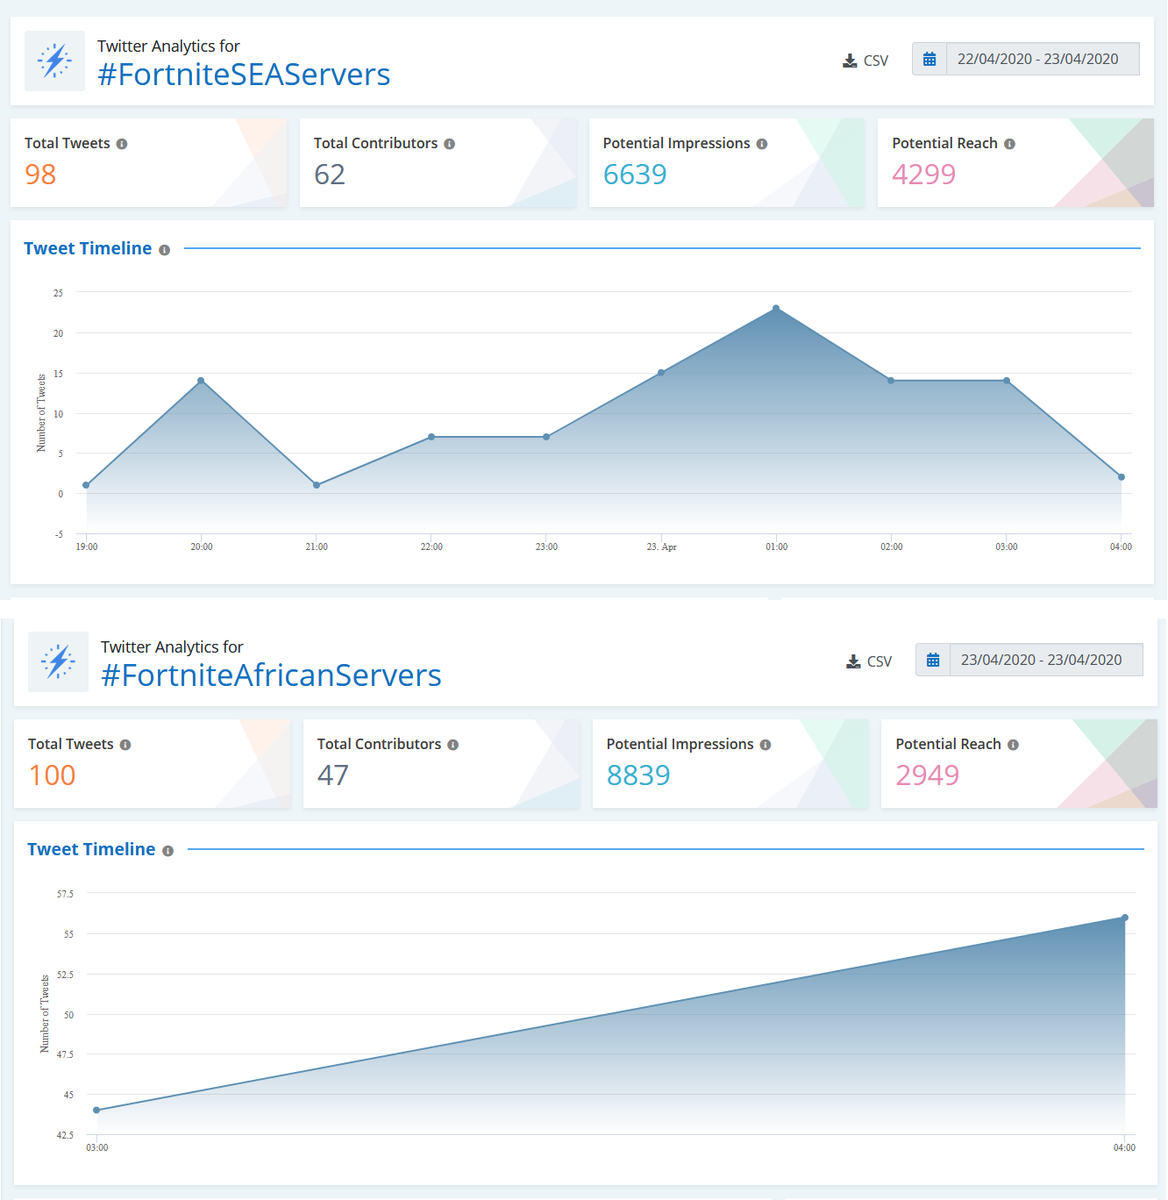Download CSV for the #FortniteSEAServers report

[x=865, y=61]
